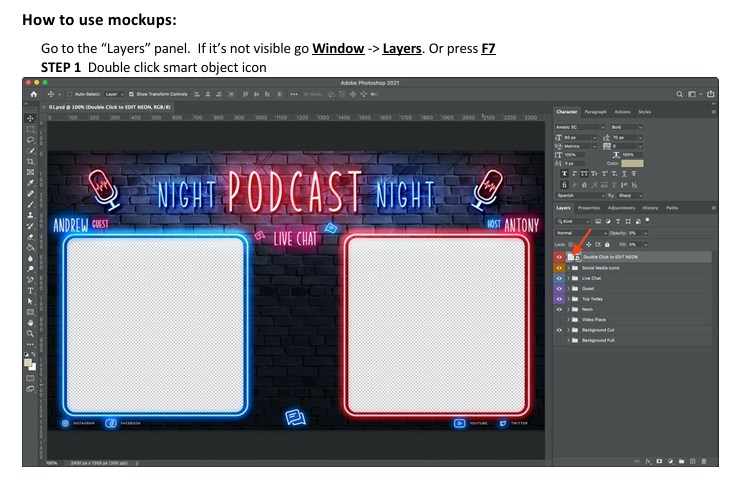Click the Underline text style button
Screen dimensions: 736x484
[624, 174]
